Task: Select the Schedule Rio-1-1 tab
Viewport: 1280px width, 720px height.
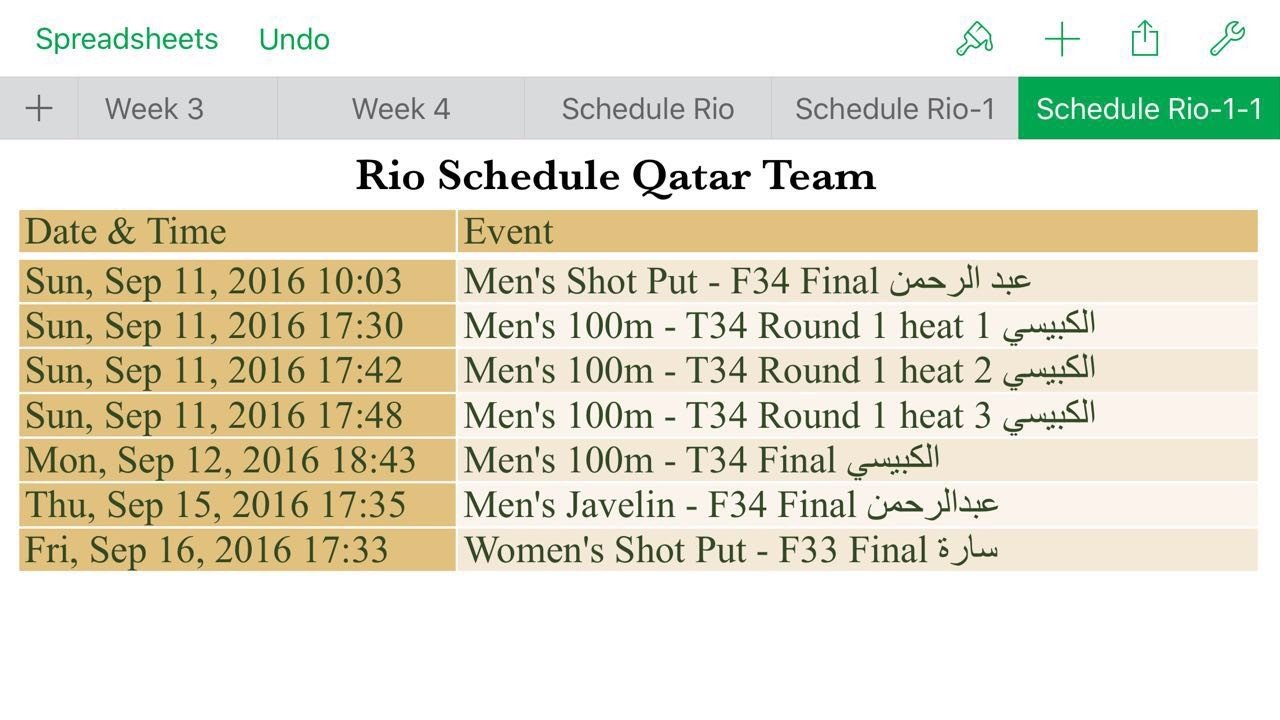Action: pyautogui.click(x=1149, y=108)
